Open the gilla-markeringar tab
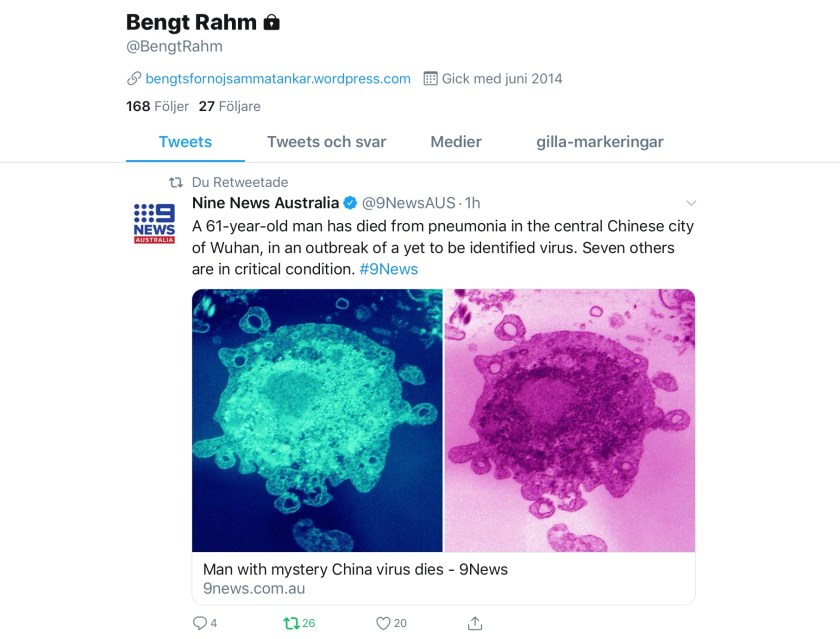 click(x=600, y=142)
